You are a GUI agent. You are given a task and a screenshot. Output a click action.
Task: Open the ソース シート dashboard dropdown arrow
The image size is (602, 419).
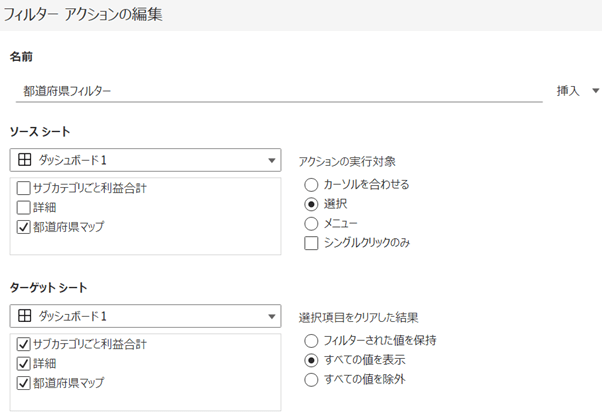[x=272, y=160]
